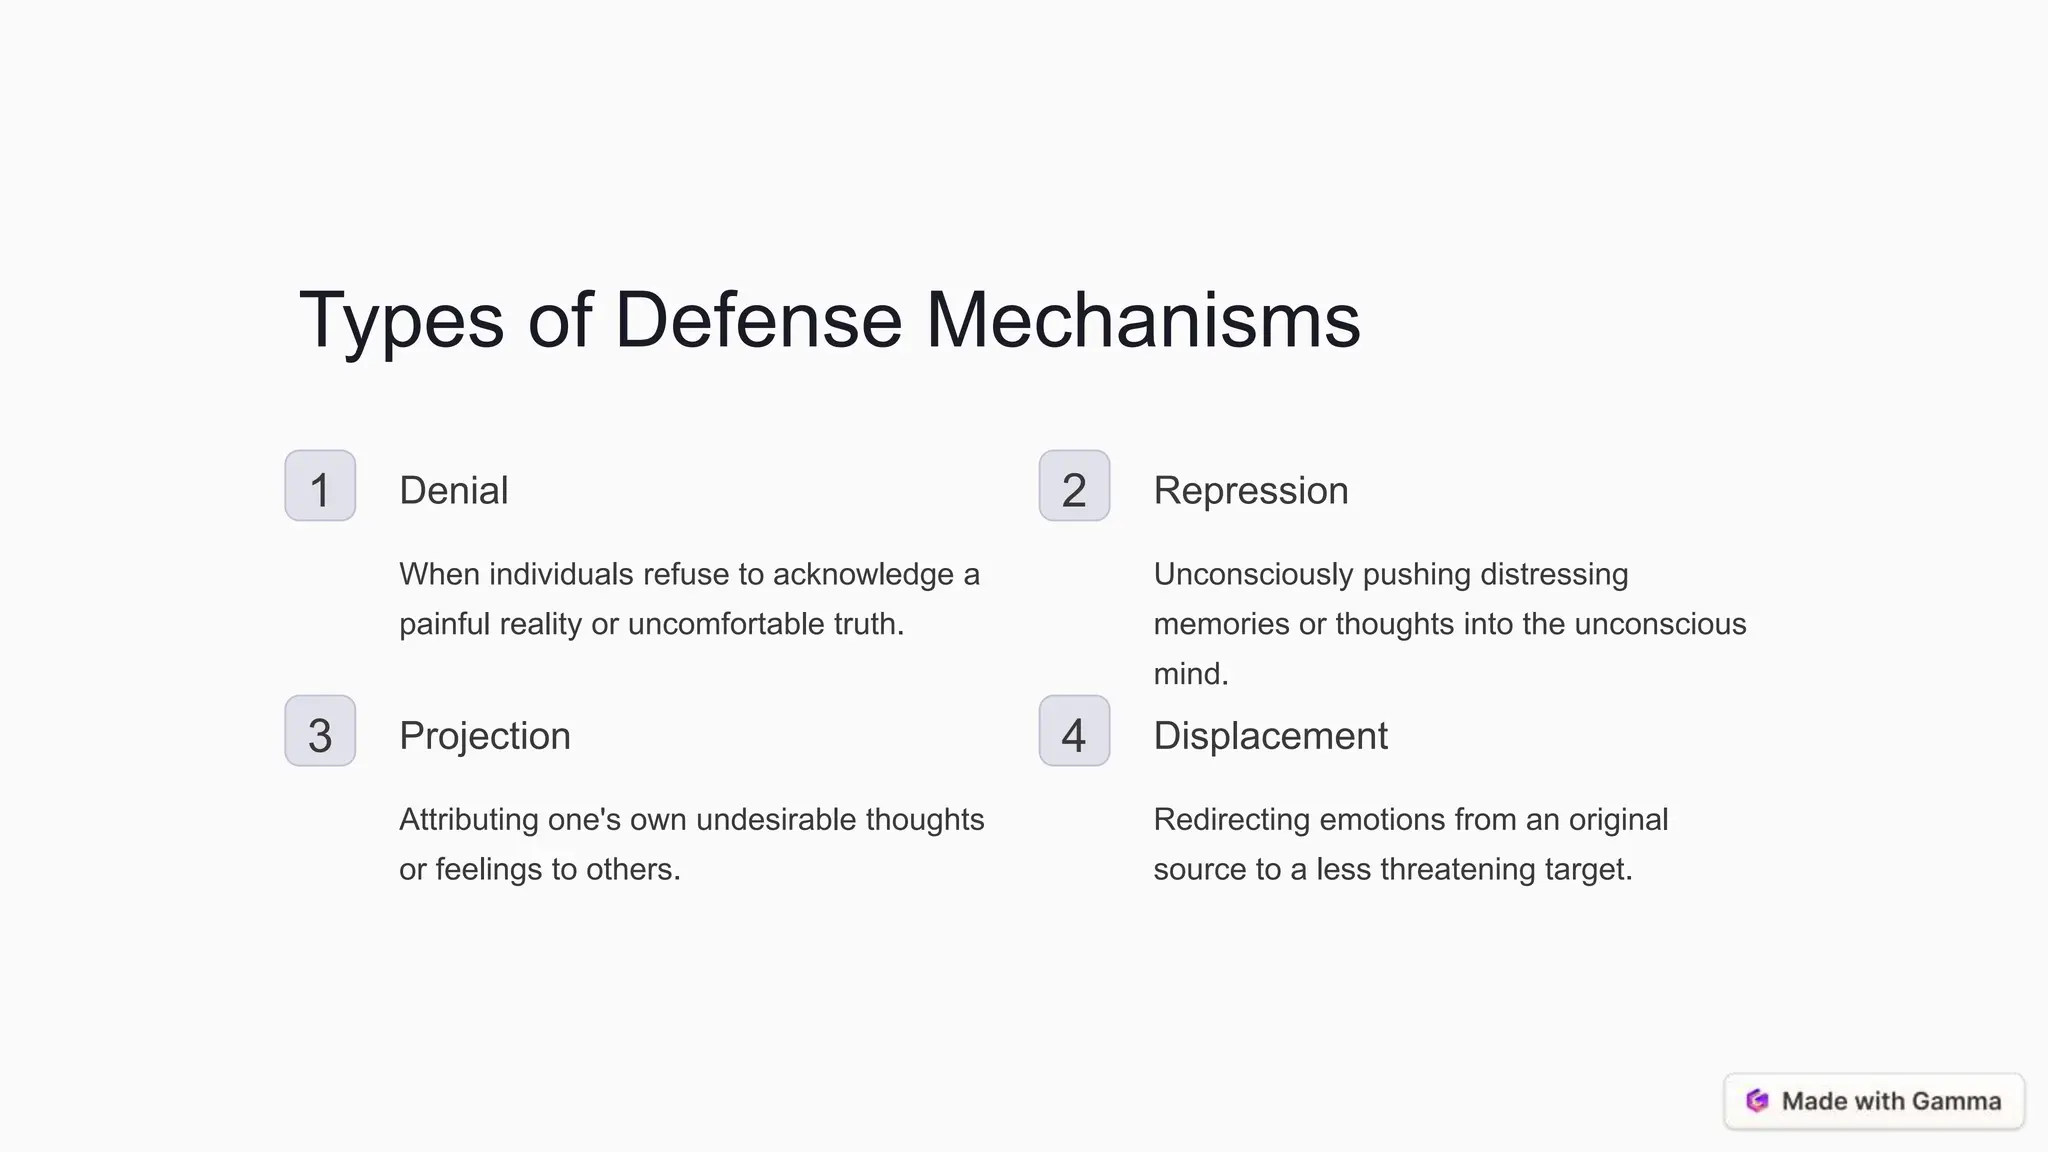Click the text 'source to a less threatening target.'
The height and width of the screenshot is (1152, 2048).
click(1392, 869)
